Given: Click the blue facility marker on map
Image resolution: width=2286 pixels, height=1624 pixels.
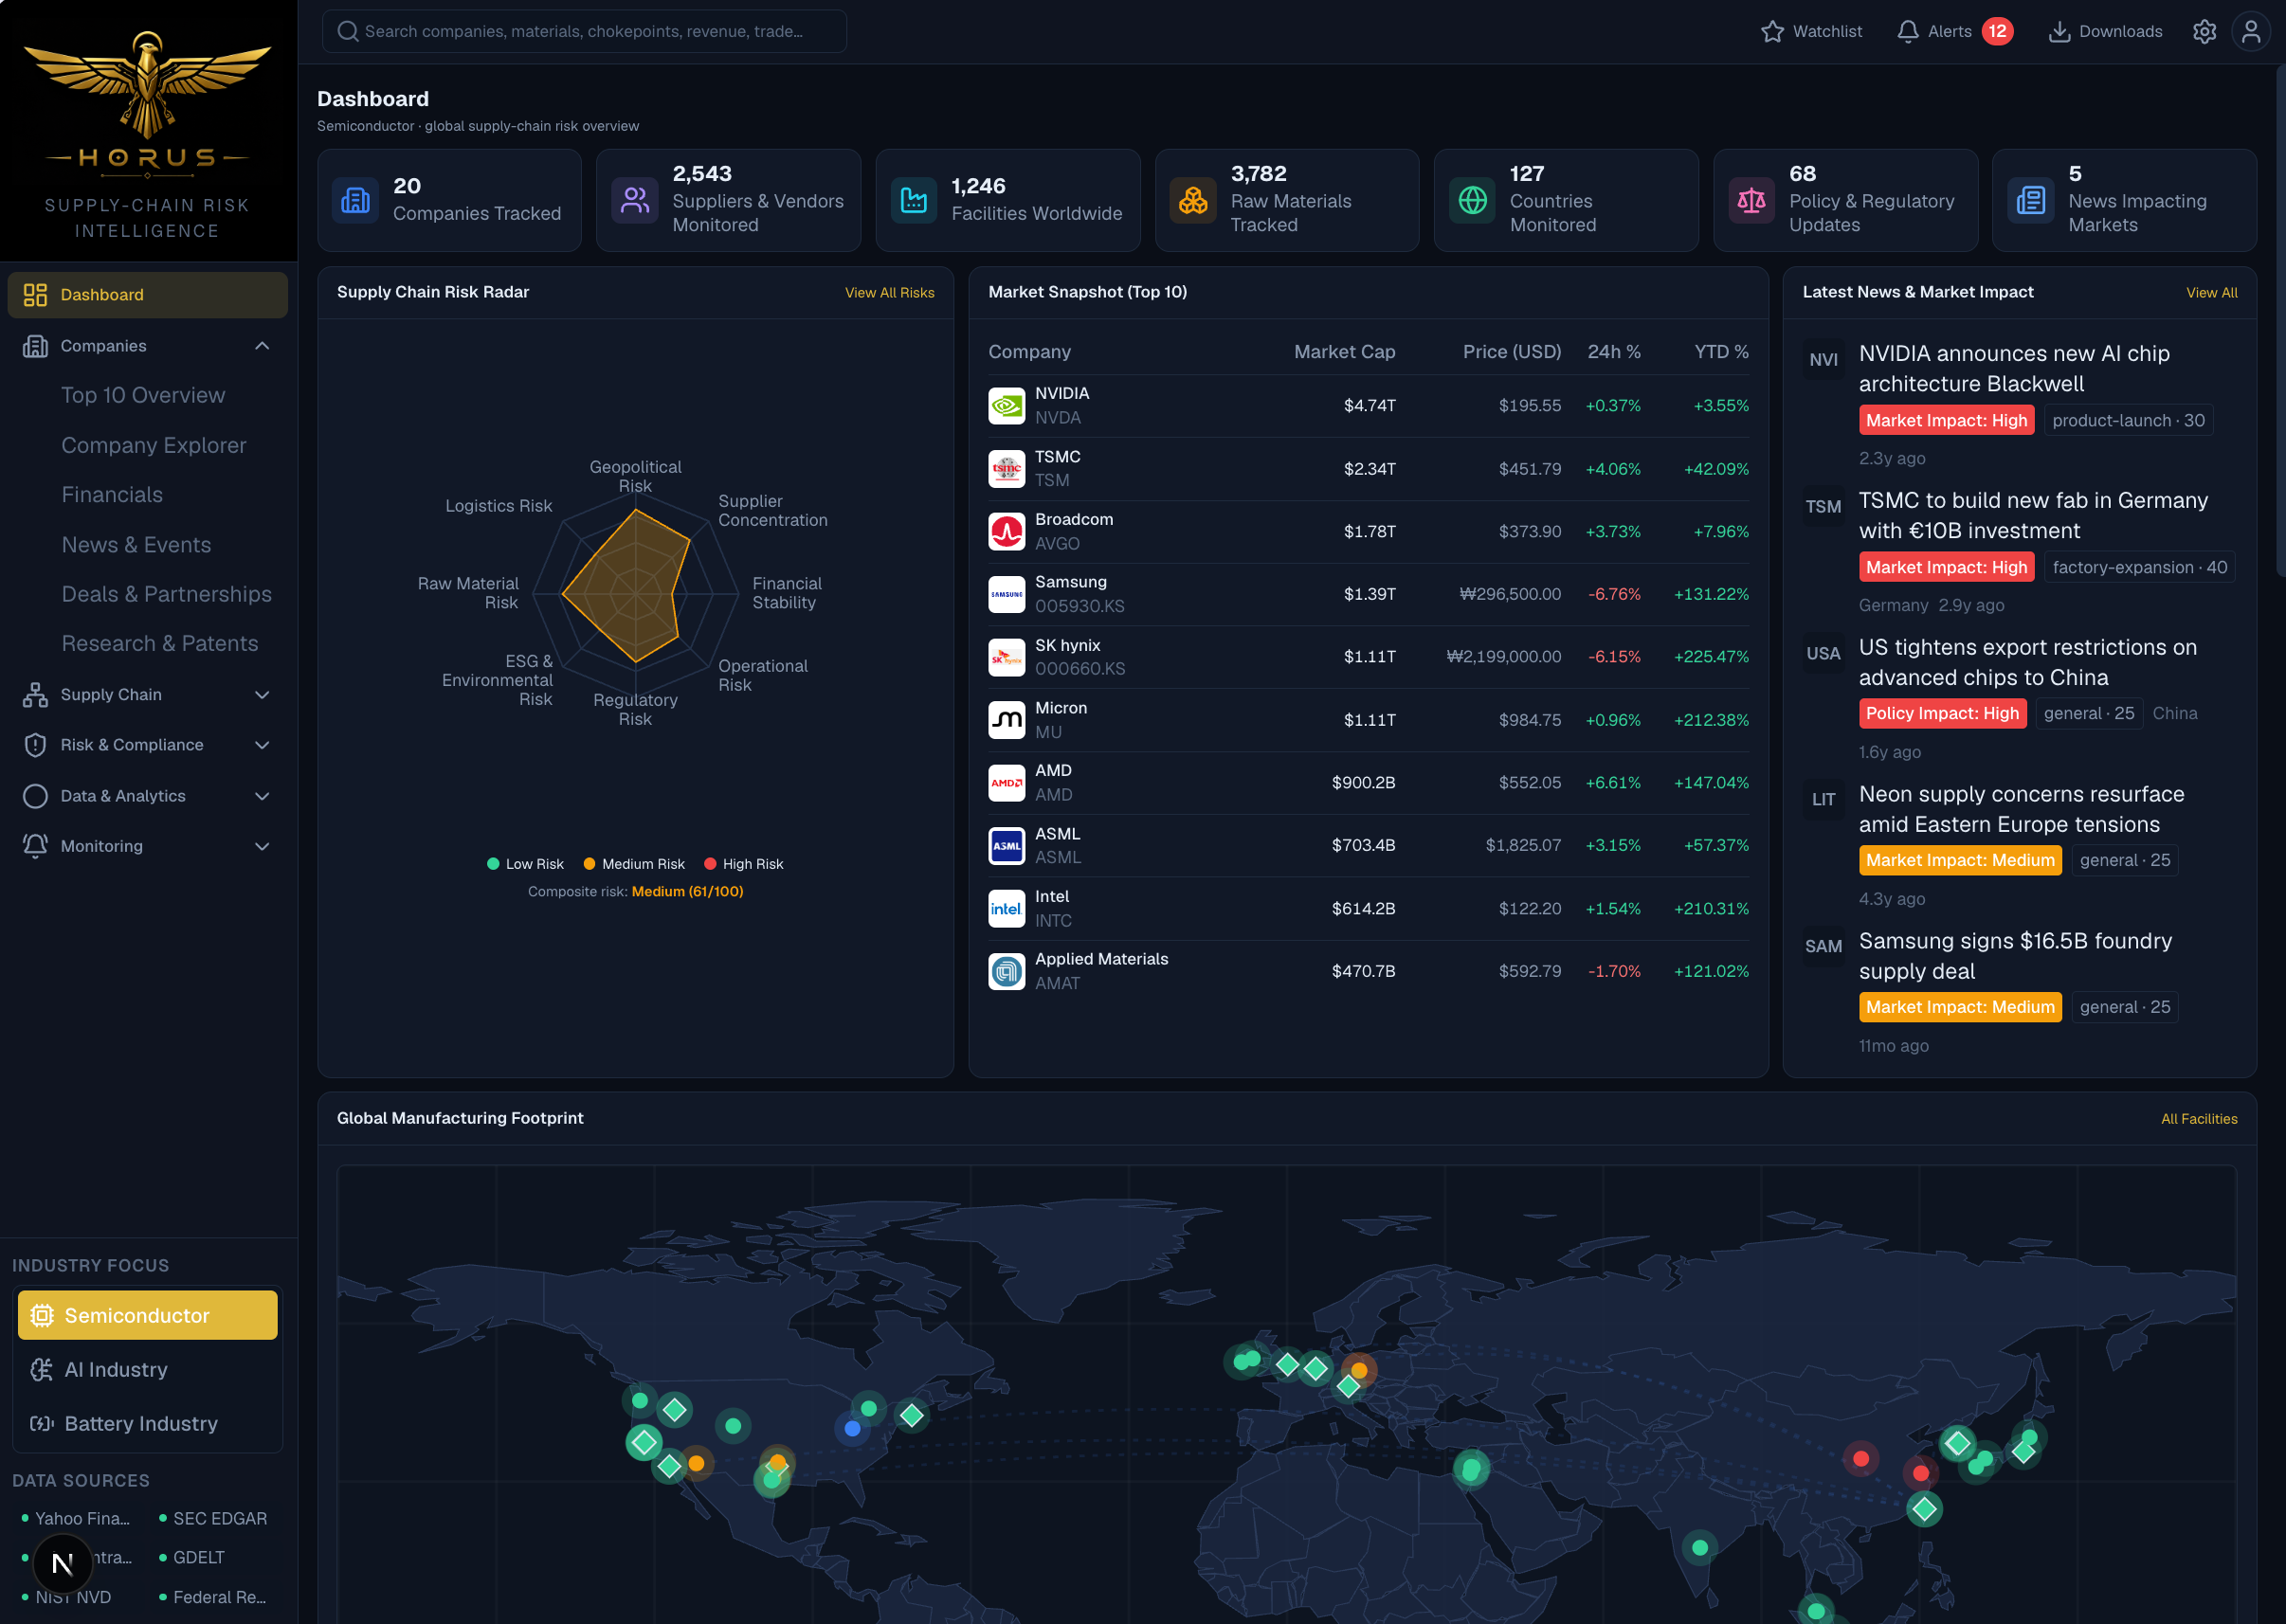Looking at the screenshot, I should [x=852, y=1429].
